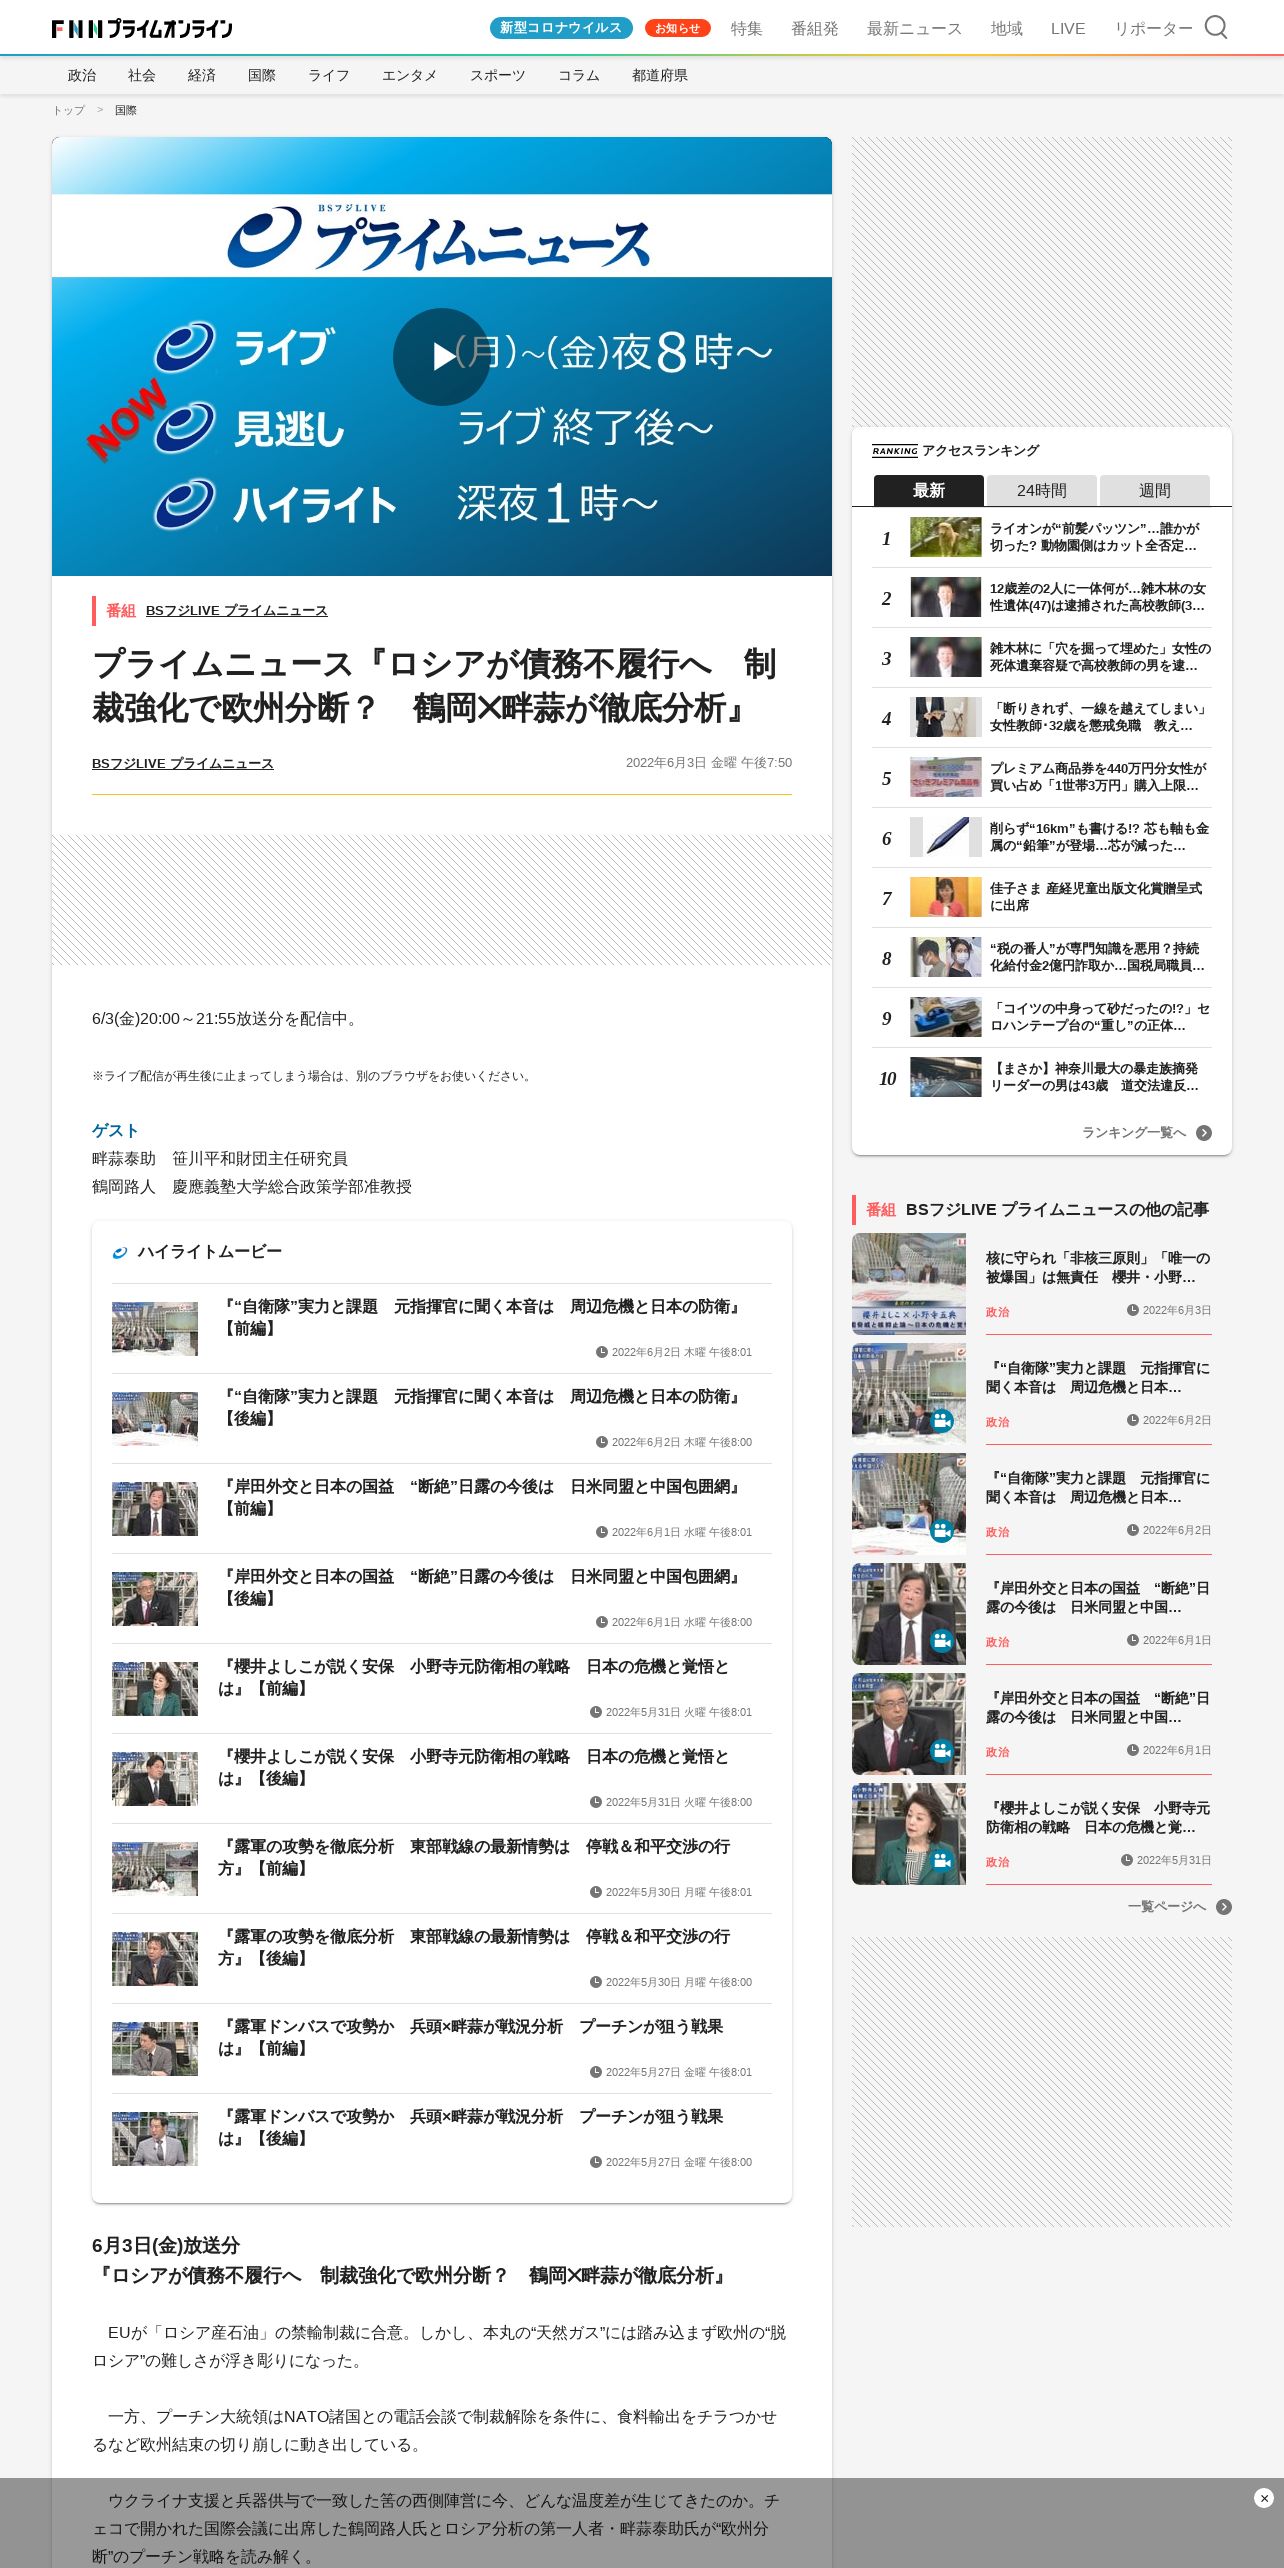Play the プライムニュース video

click(442, 356)
